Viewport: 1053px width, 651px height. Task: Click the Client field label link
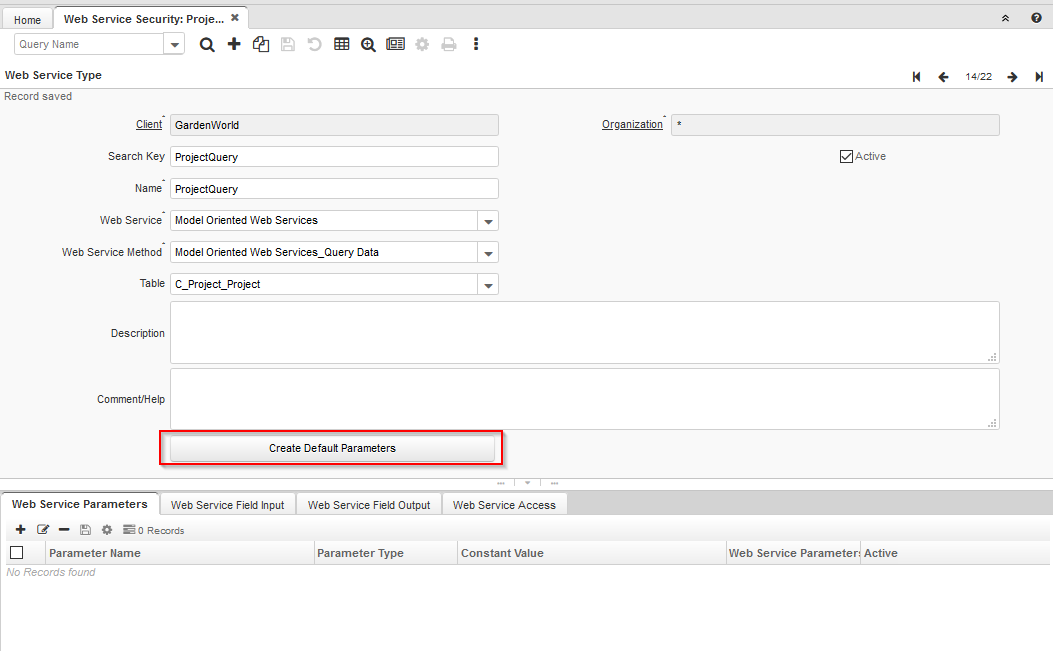[x=149, y=125]
